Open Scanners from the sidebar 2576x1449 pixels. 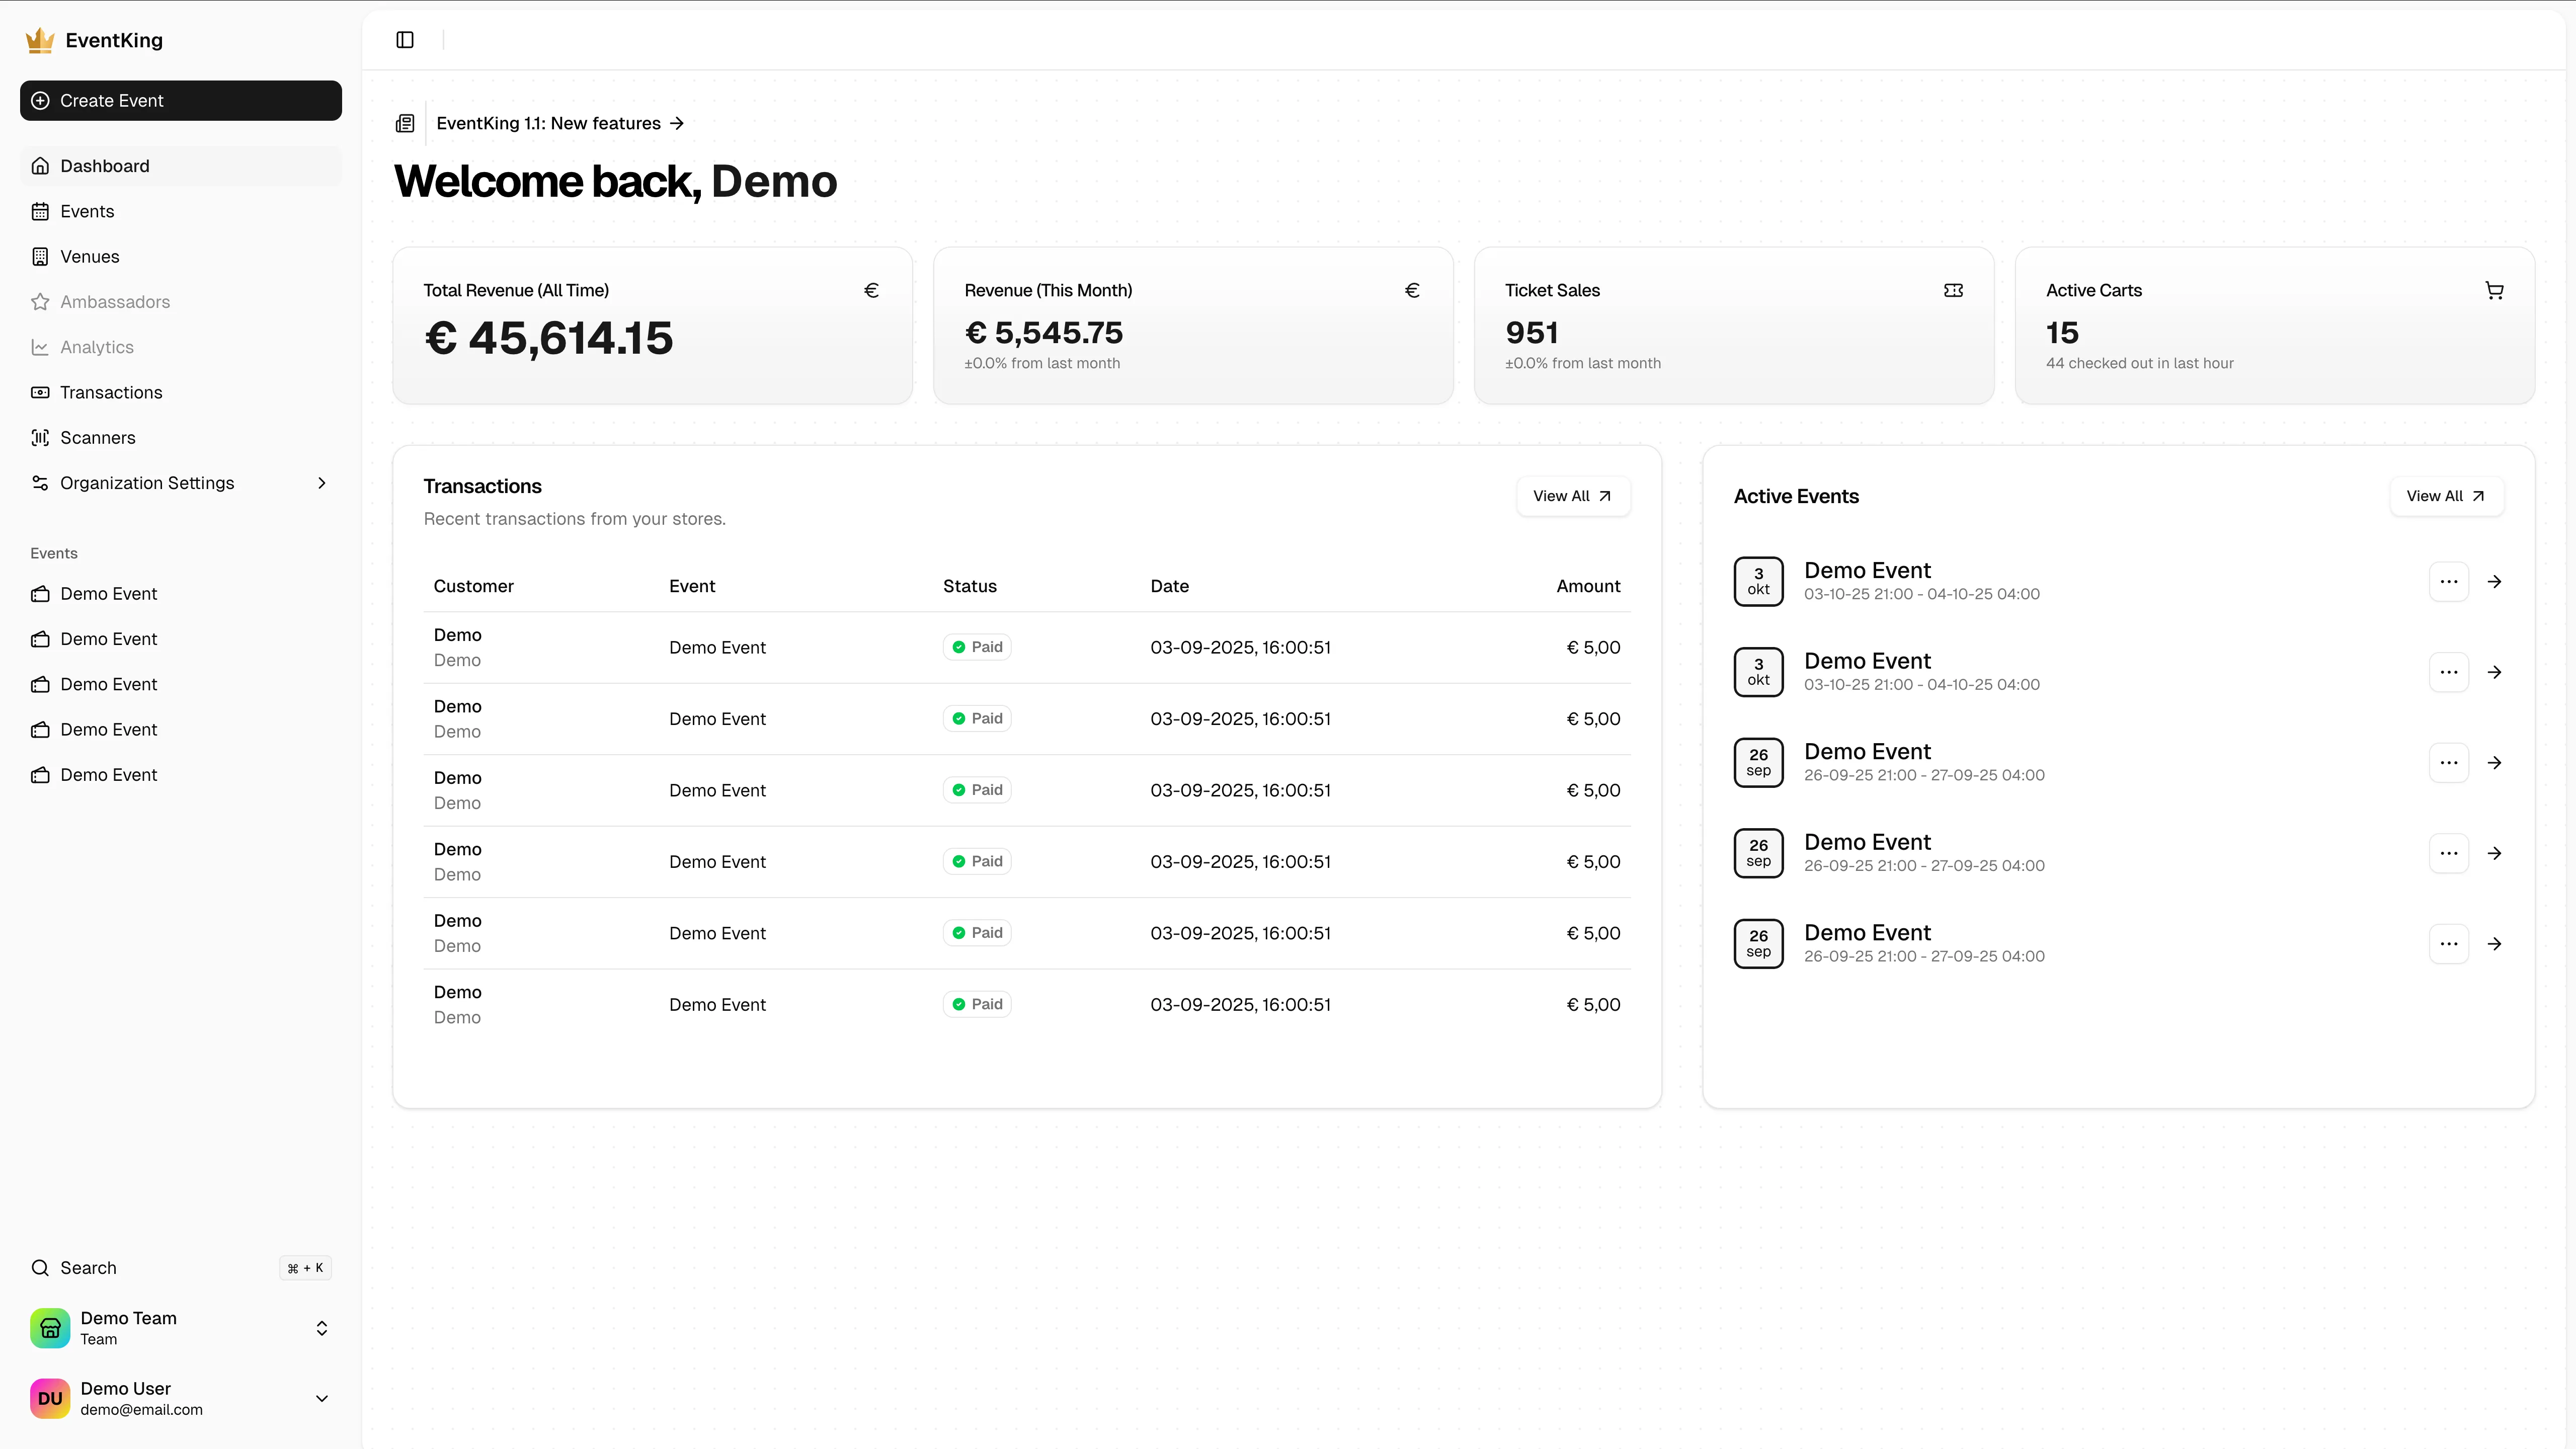point(98,437)
